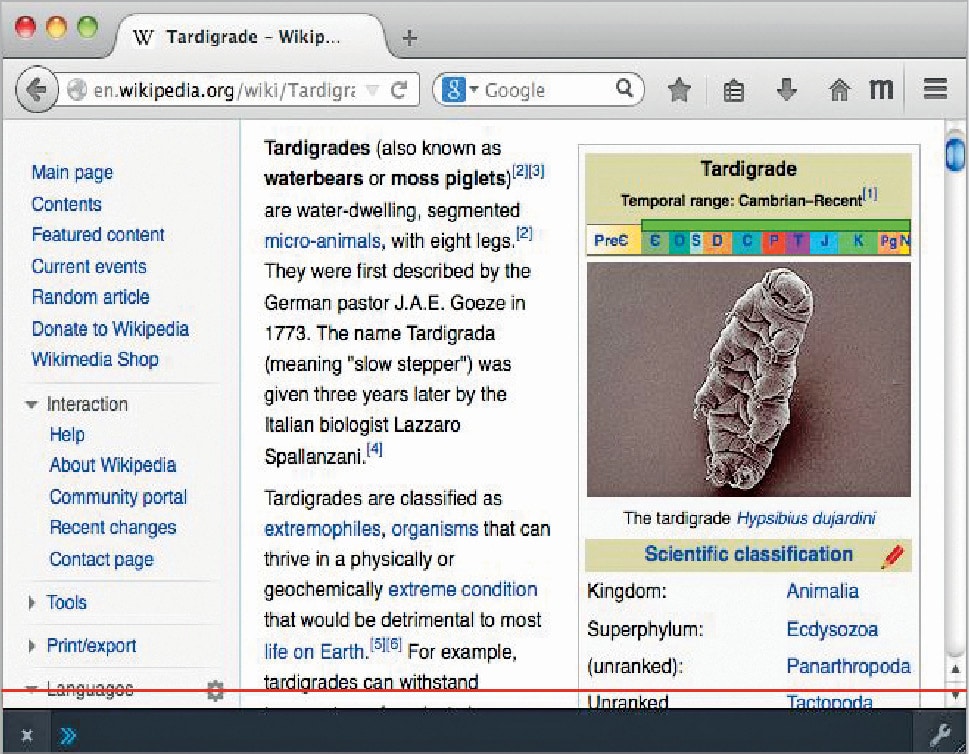
Task: Open the Languages settings gear icon
Action: pyautogui.click(x=214, y=691)
